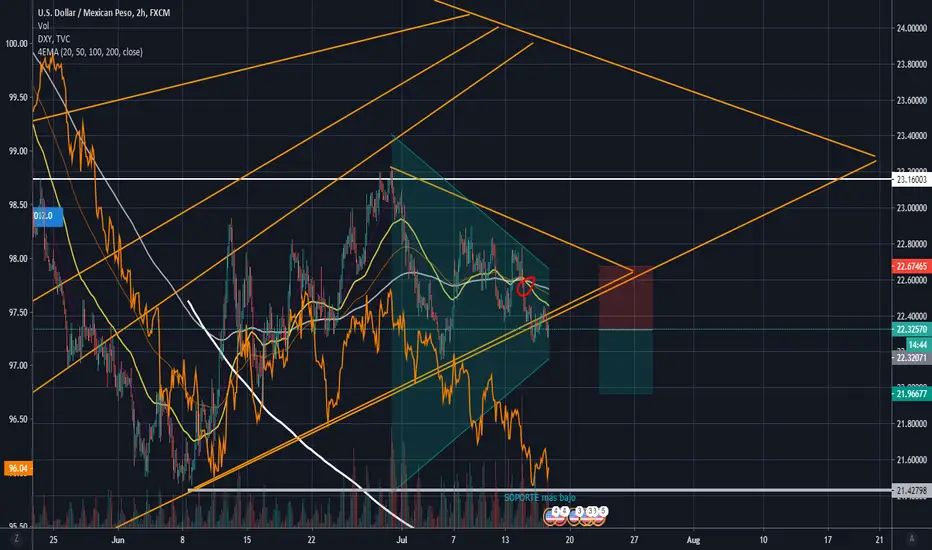Select the red ellipse drawing on the EMAs
This screenshot has width=932, height=550.
click(x=525, y=286)
